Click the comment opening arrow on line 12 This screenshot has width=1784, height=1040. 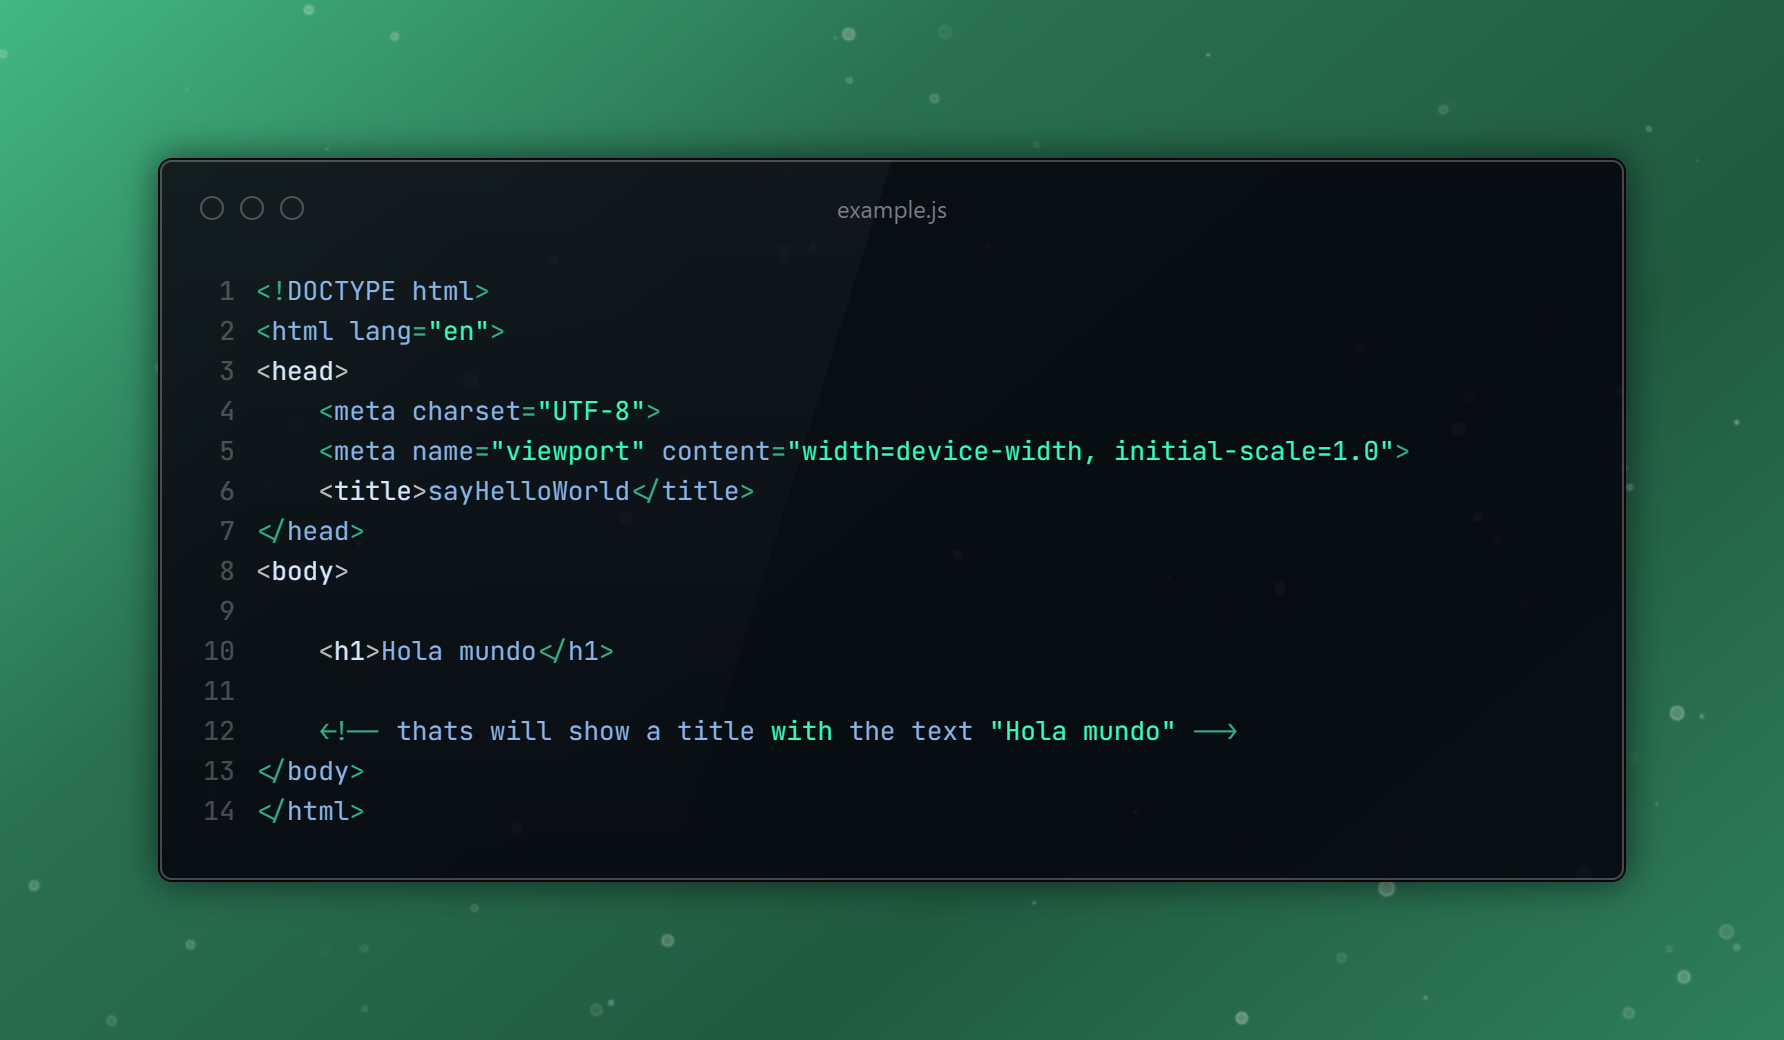point(349,731)
